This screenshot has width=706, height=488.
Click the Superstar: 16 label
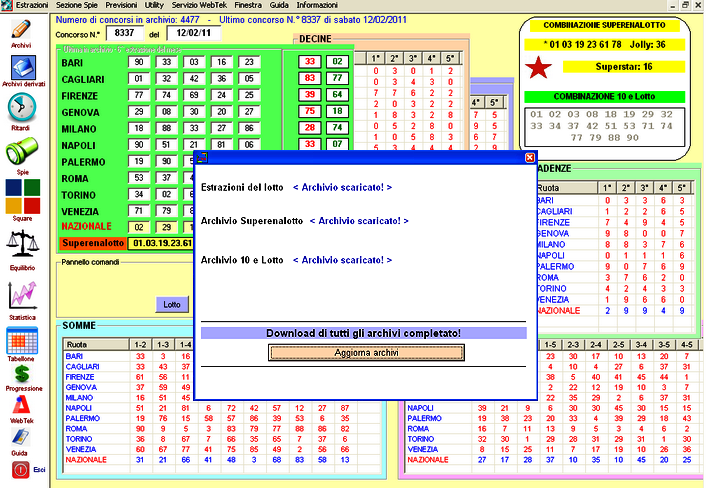coord(624,67)
